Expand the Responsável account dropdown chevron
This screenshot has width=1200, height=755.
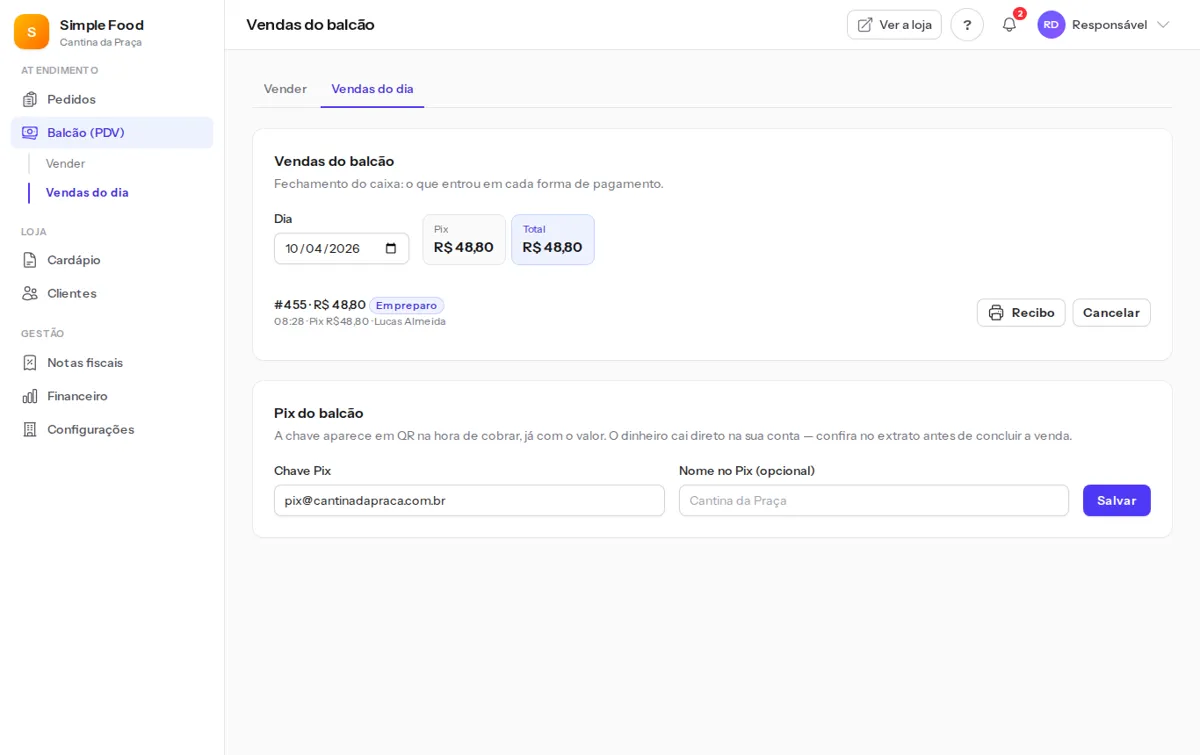(1163, 25)
